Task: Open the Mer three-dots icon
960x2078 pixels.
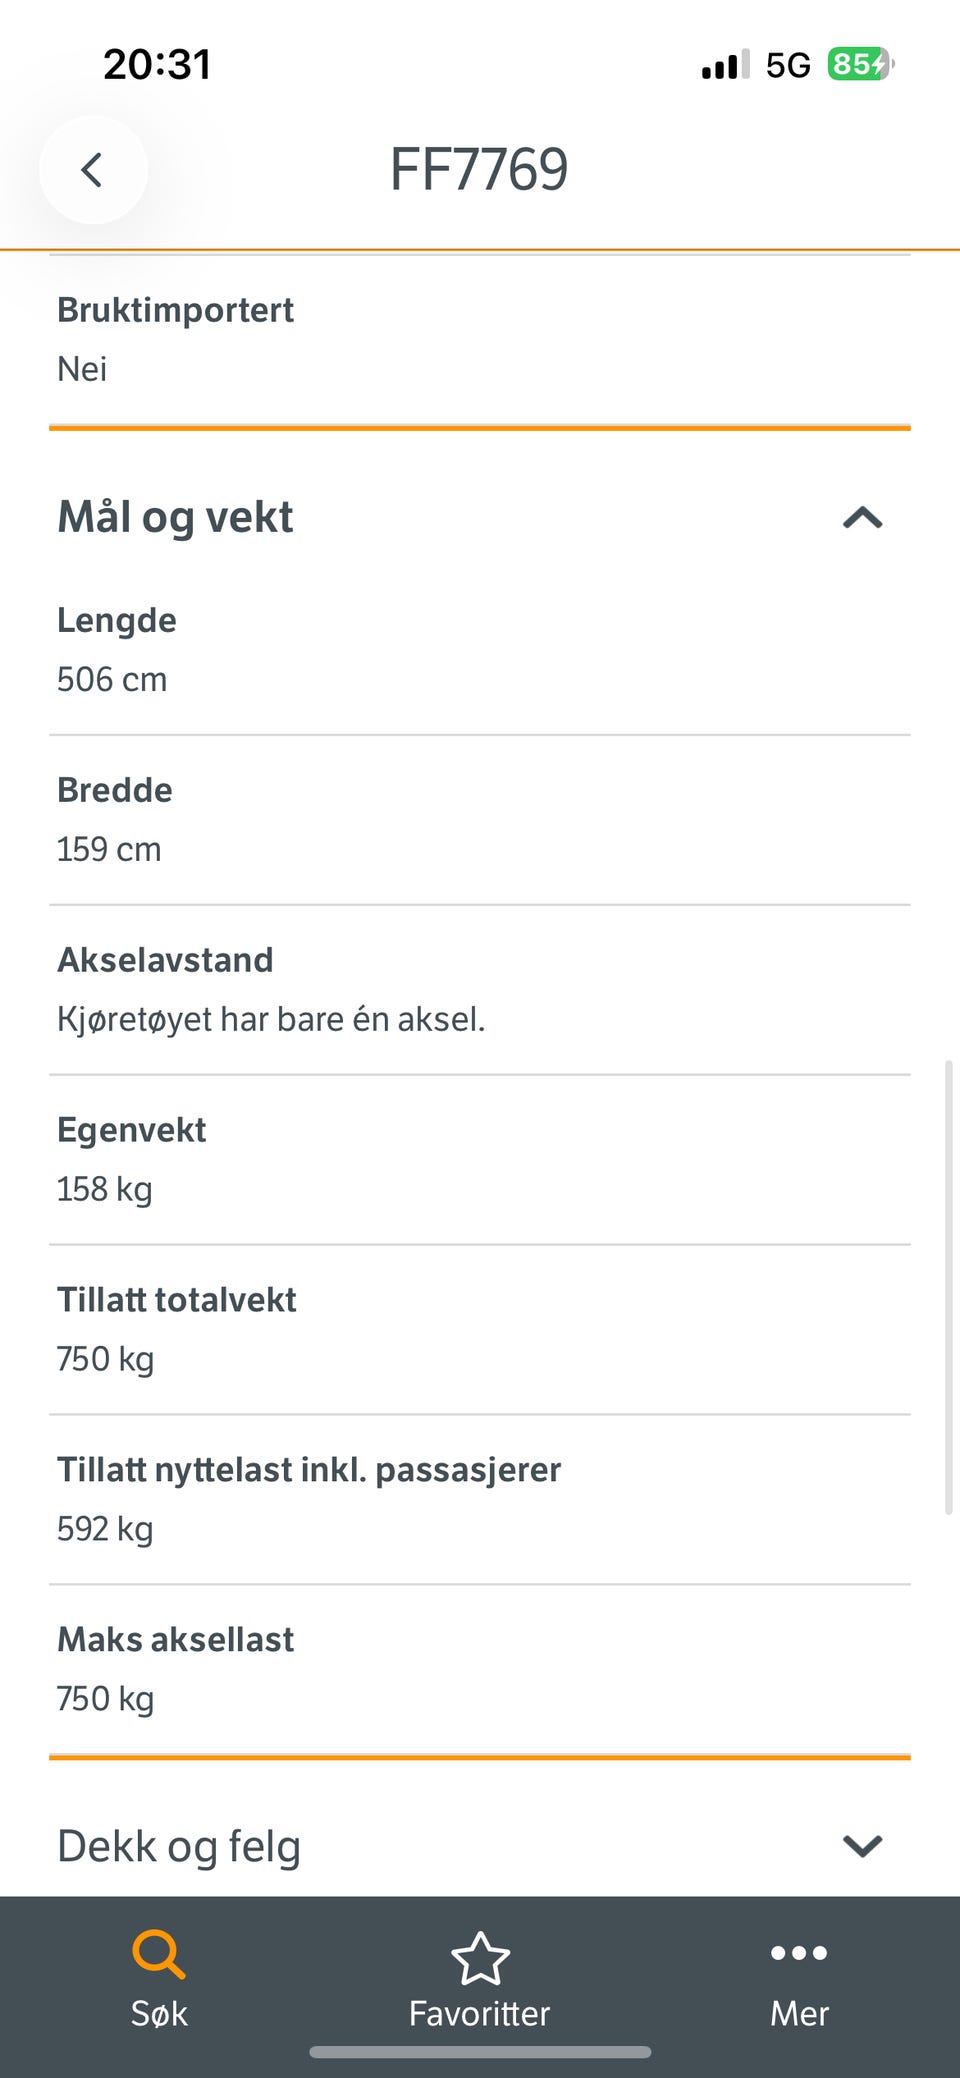Action: pos(799,1952)
